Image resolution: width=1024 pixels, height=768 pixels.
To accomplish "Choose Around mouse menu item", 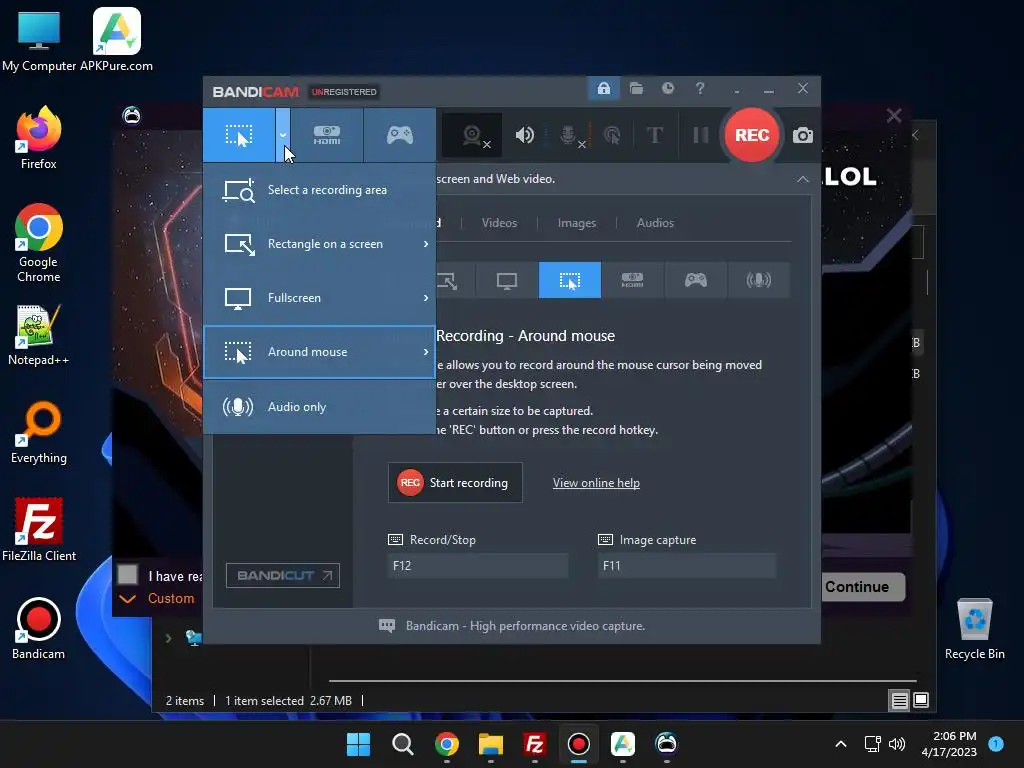I will coord(319,352).
